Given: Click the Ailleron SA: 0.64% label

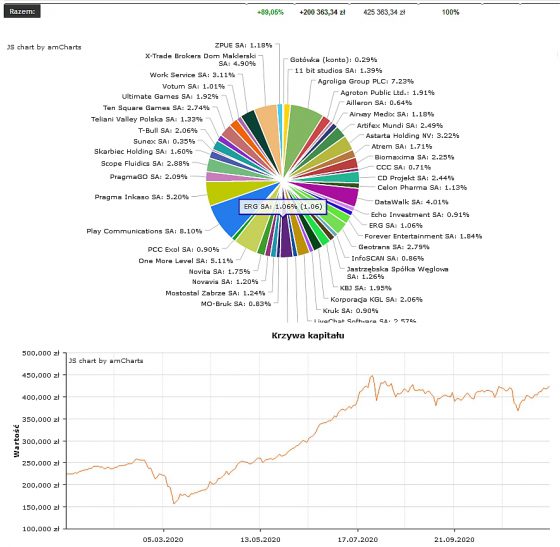Looking at the screenshot, I should (x=379, y=102).
